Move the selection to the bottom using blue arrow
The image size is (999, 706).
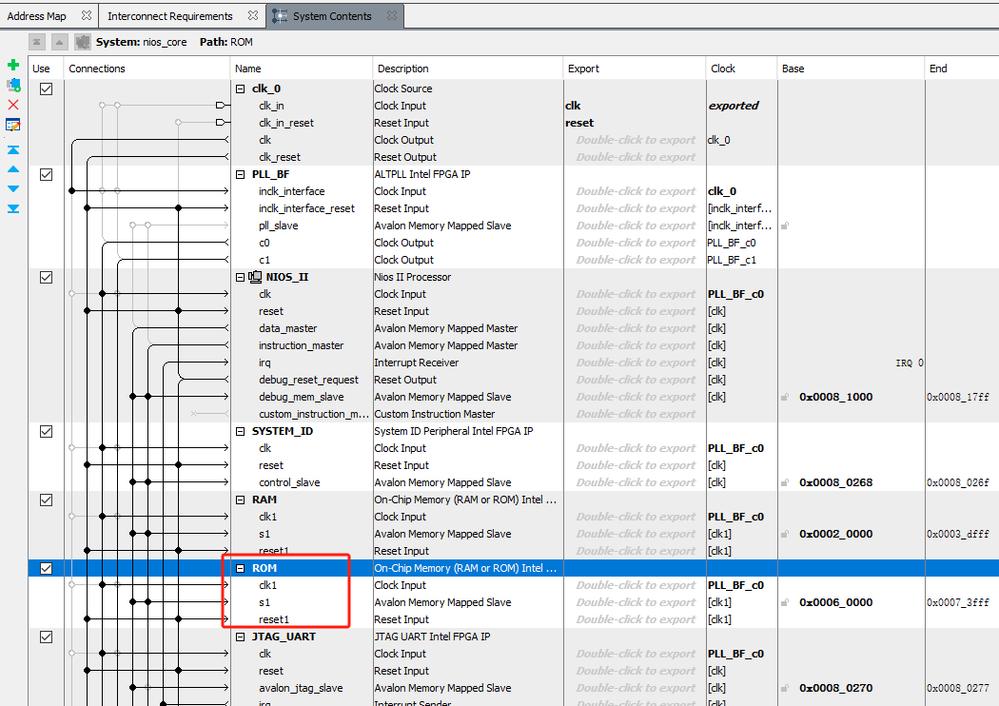point(13,208)
